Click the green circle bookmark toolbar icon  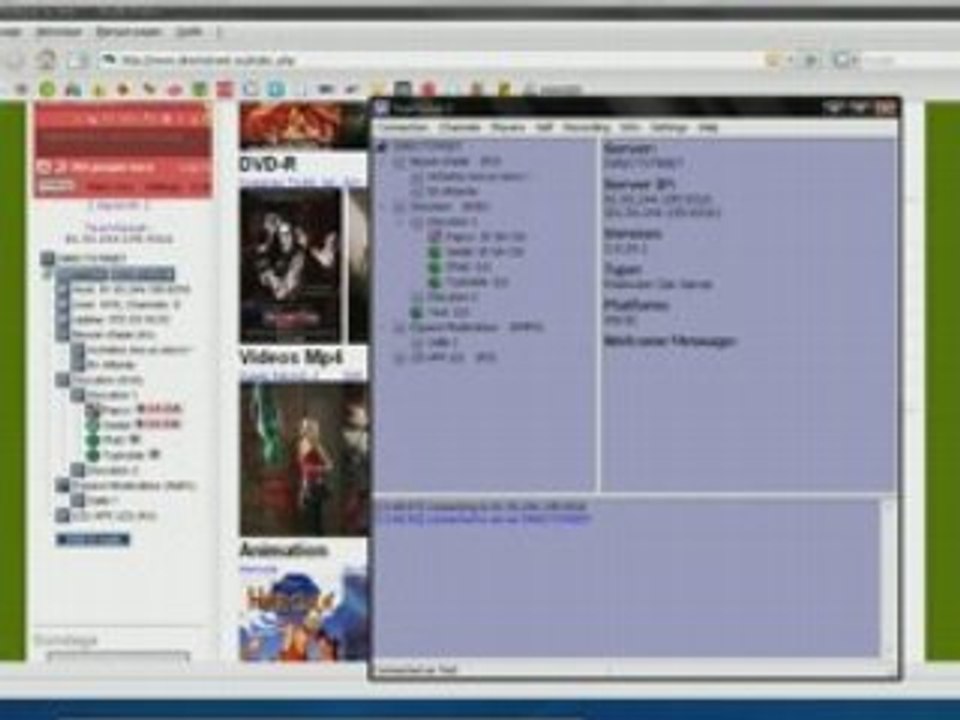pyautogui.click(x=47, y=89)
